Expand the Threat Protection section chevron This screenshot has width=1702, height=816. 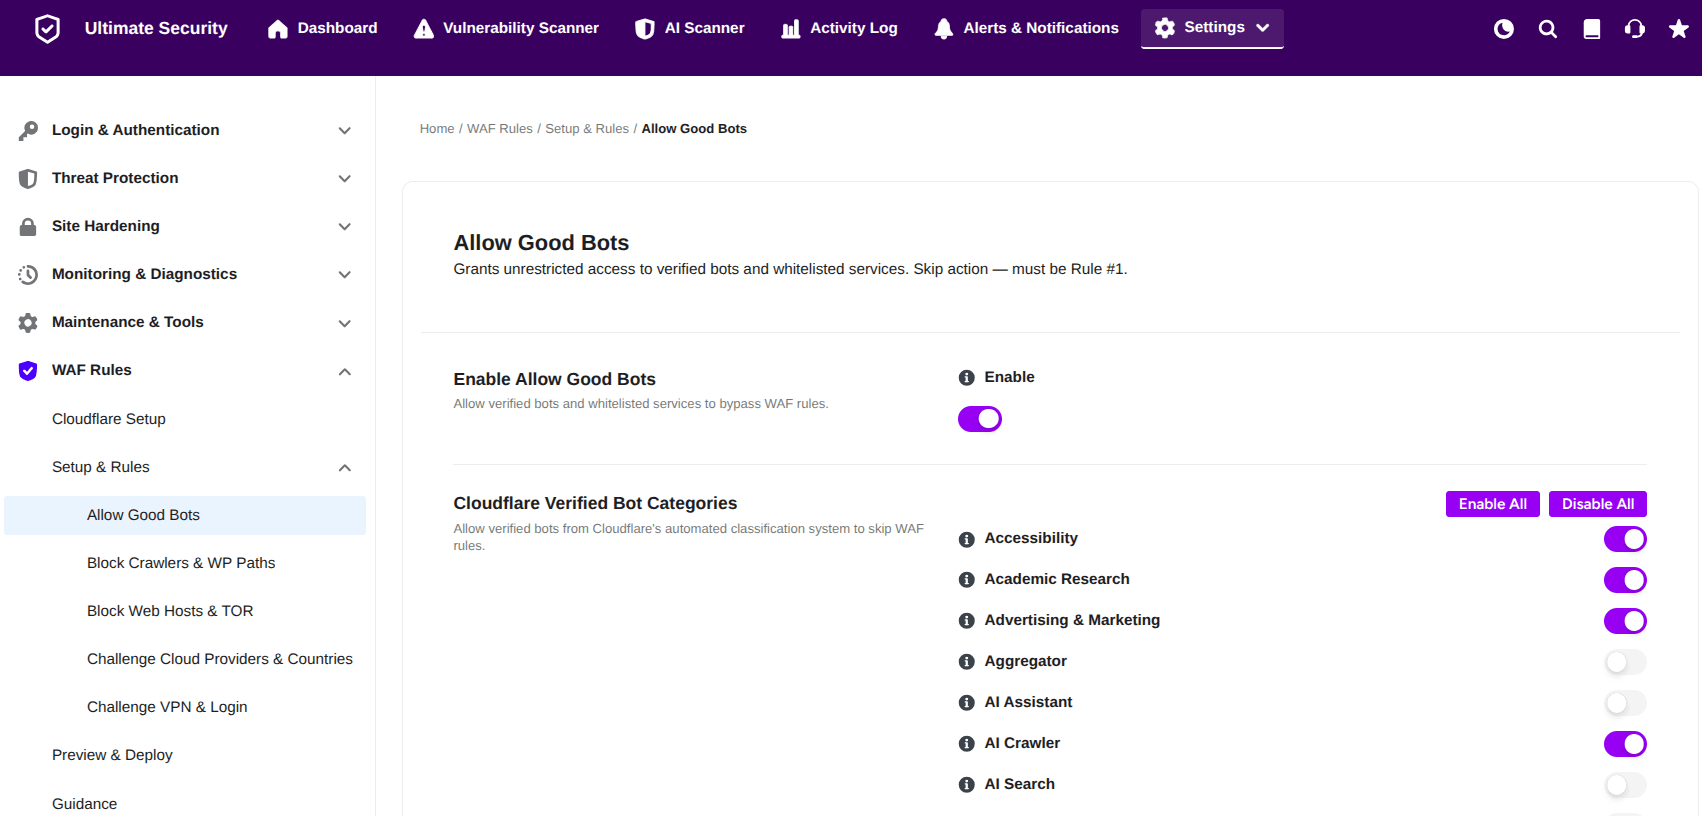[345, 179]
